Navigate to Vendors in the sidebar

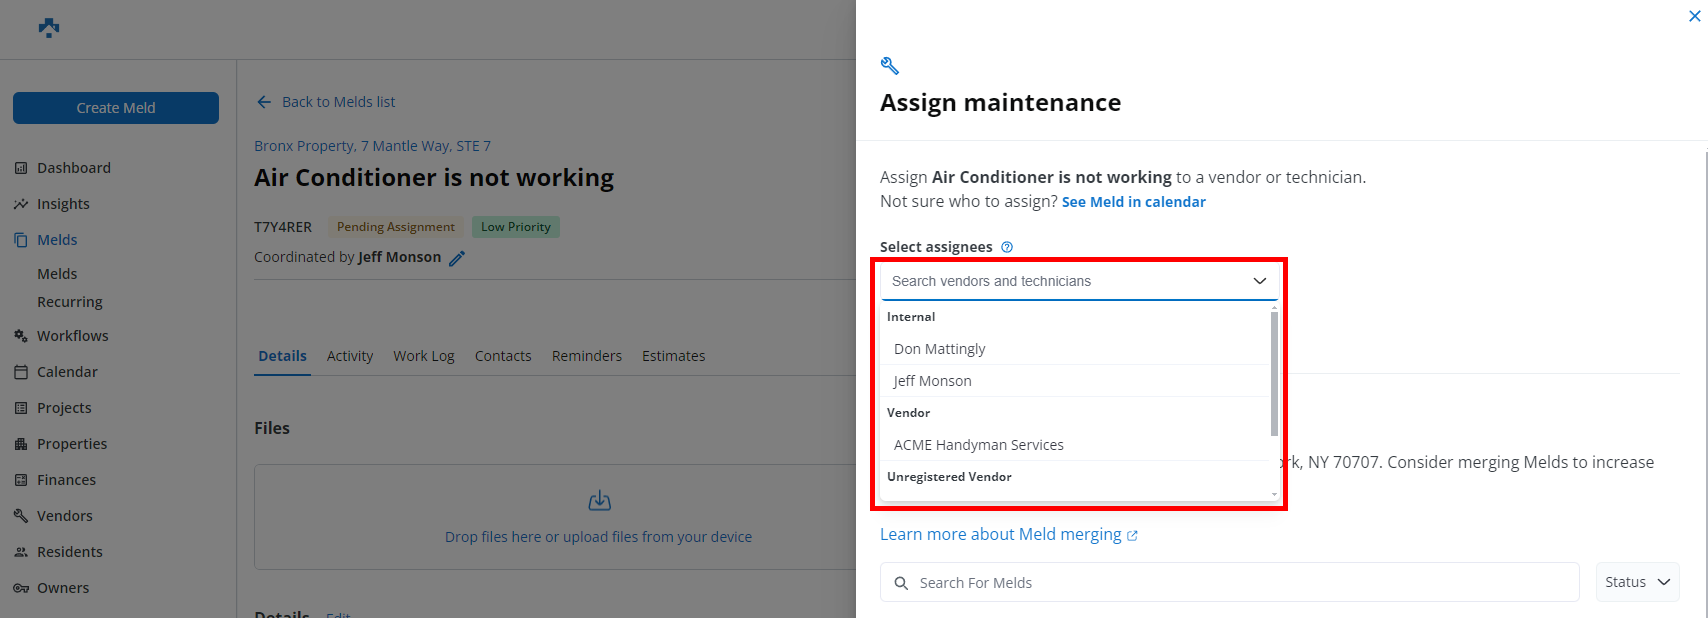64,516
